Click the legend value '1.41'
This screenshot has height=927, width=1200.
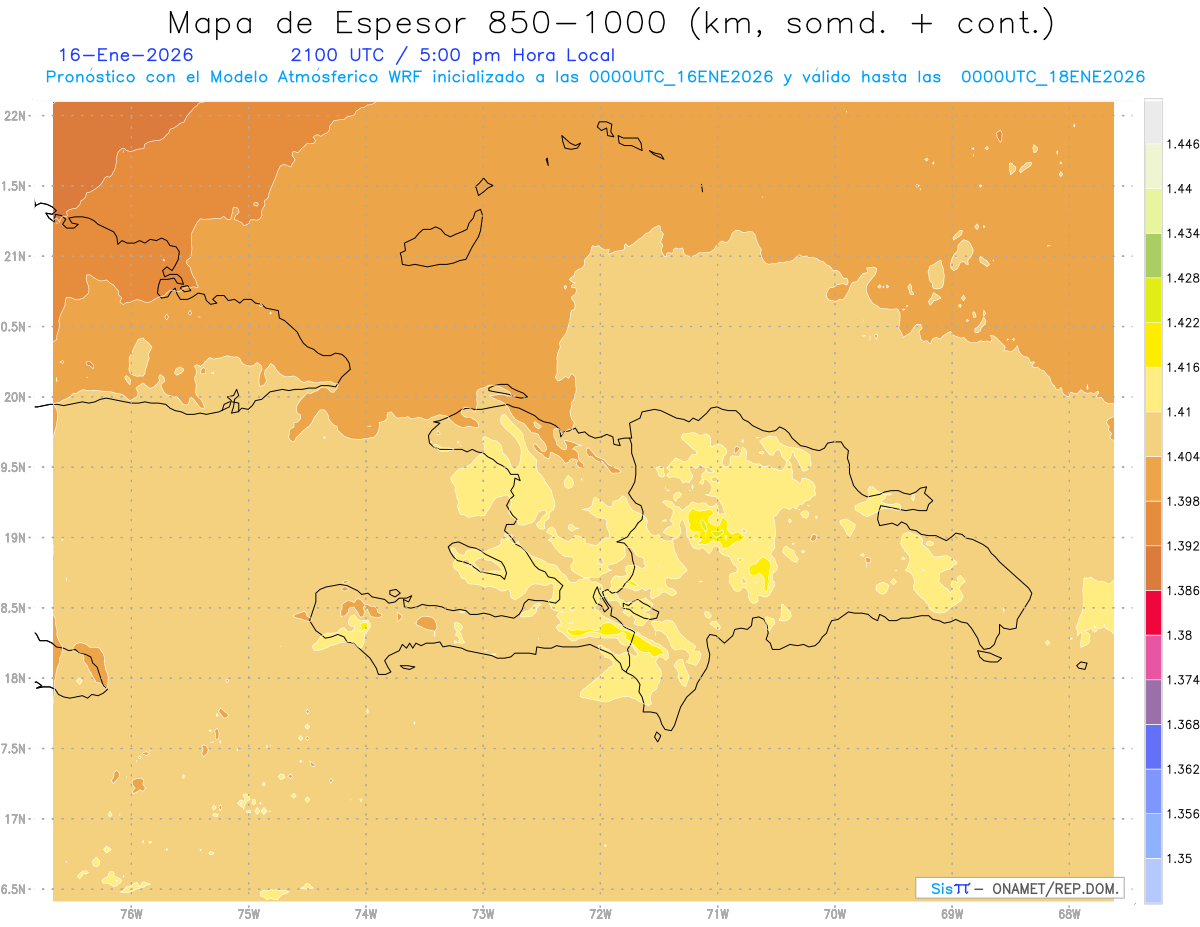click(x=1181, y=412)
